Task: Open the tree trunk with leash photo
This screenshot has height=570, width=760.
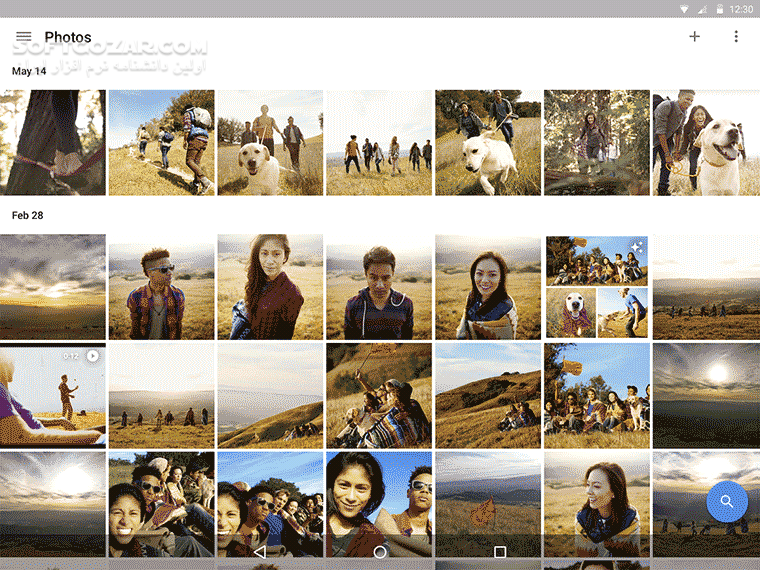Action: coord(53,142)
